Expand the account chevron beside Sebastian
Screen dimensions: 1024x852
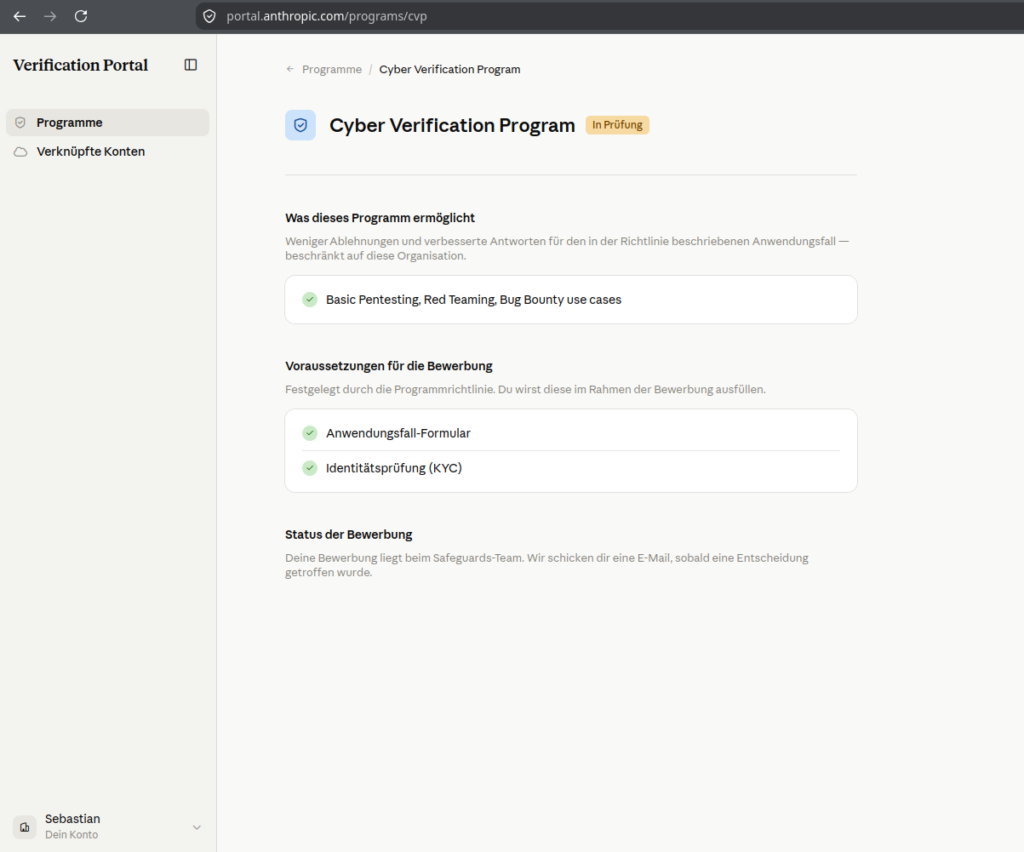(x=197, y=827)
